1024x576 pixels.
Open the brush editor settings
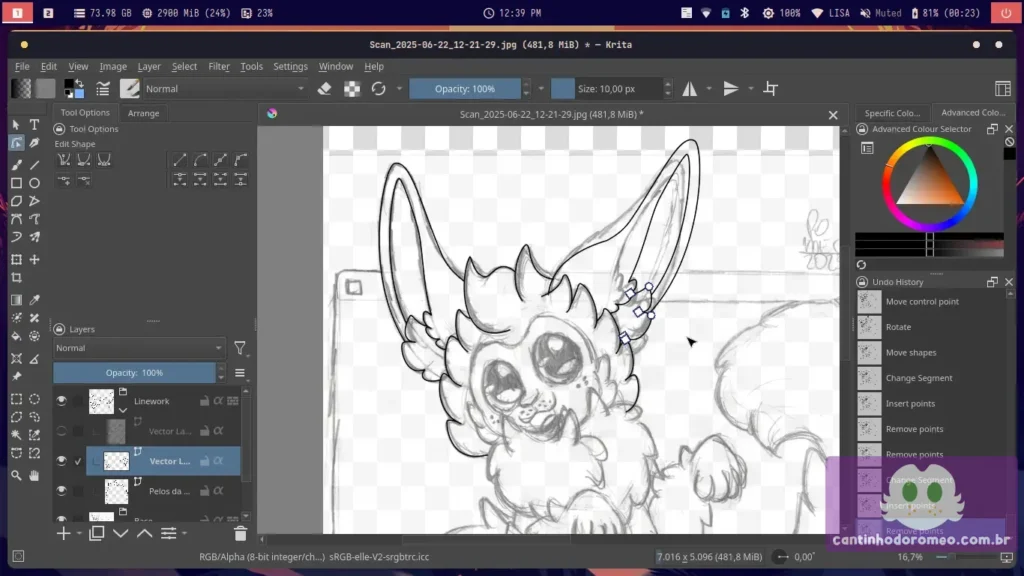coord(103,89)
